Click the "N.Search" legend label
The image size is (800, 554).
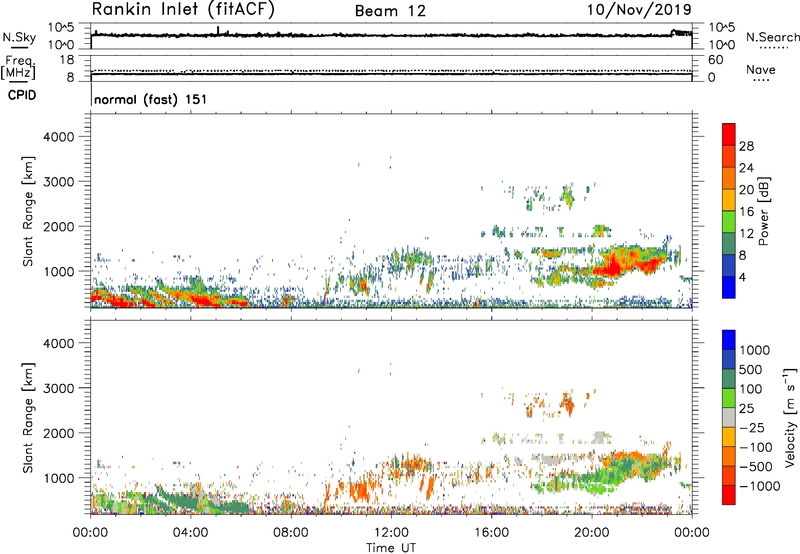pos(772,37)
